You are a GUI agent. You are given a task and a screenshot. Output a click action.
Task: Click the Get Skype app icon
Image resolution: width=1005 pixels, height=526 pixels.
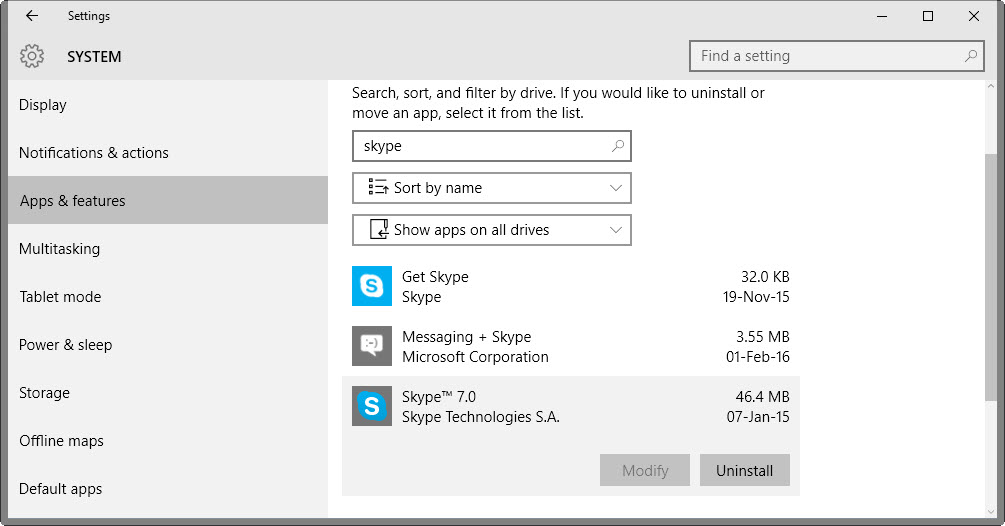pyautogui.click(x=372, y=286)
